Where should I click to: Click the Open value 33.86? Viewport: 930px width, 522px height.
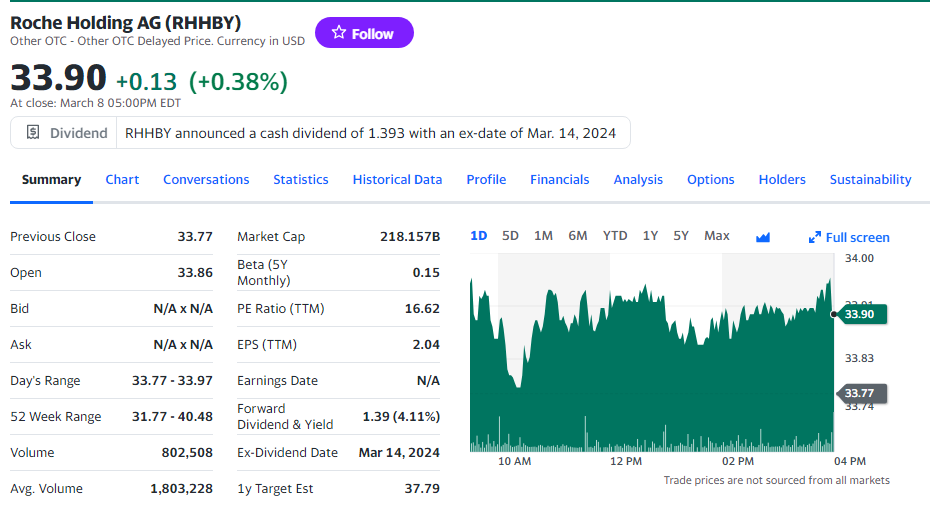pos(195,273)
